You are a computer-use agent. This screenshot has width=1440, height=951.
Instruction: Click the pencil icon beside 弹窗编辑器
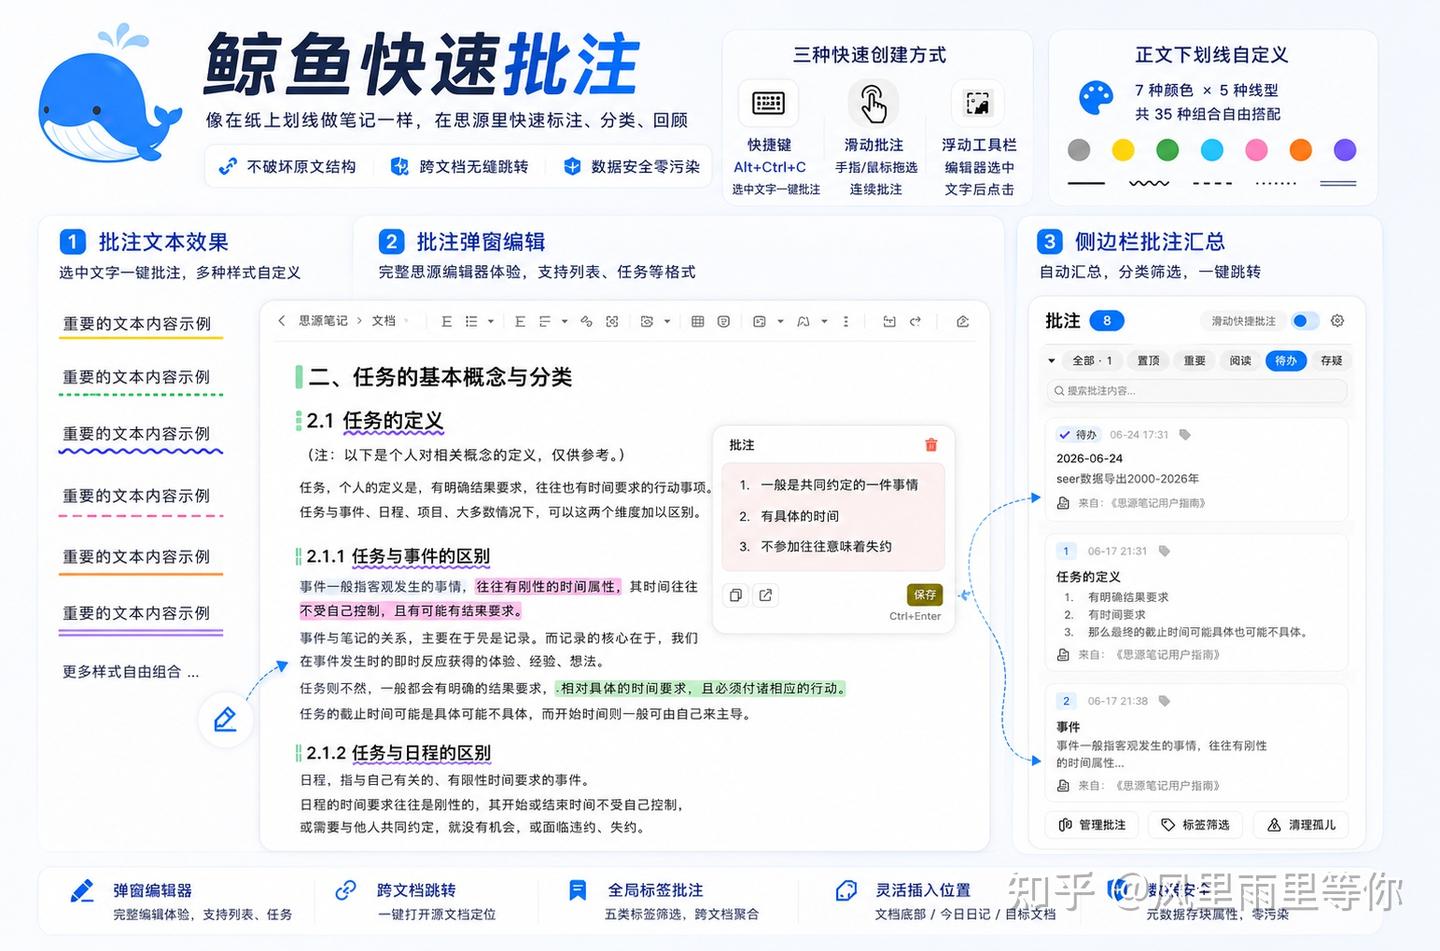pyautogui.click(x=83, y=890)
